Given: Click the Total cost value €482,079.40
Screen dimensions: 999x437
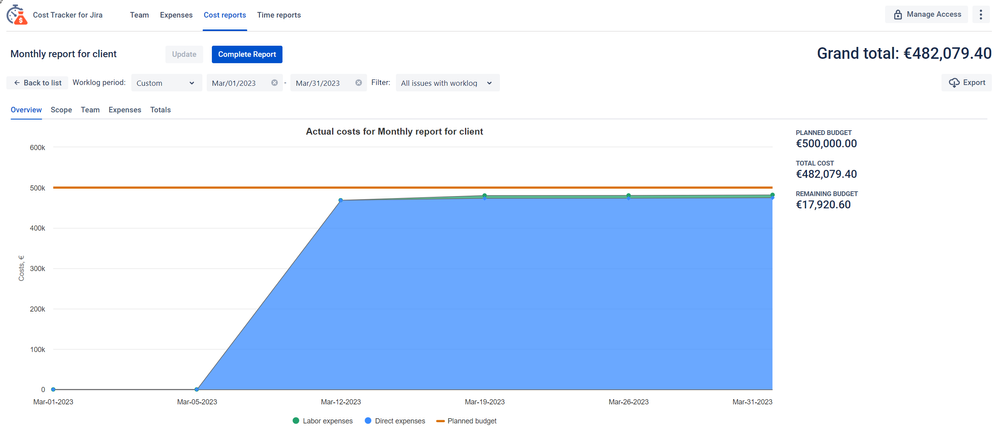Looking at the screenshot, I should (826, 174).
